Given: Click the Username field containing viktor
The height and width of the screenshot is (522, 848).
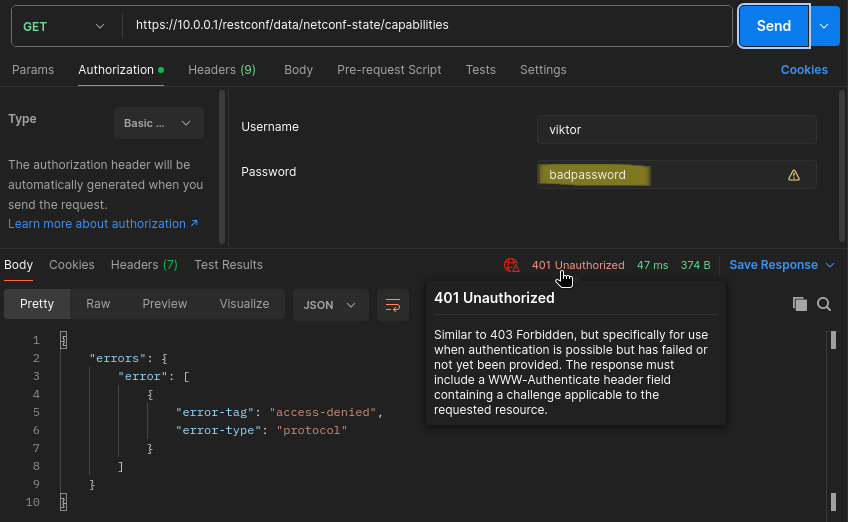Looking at the screenshot, I should [677, 130].
